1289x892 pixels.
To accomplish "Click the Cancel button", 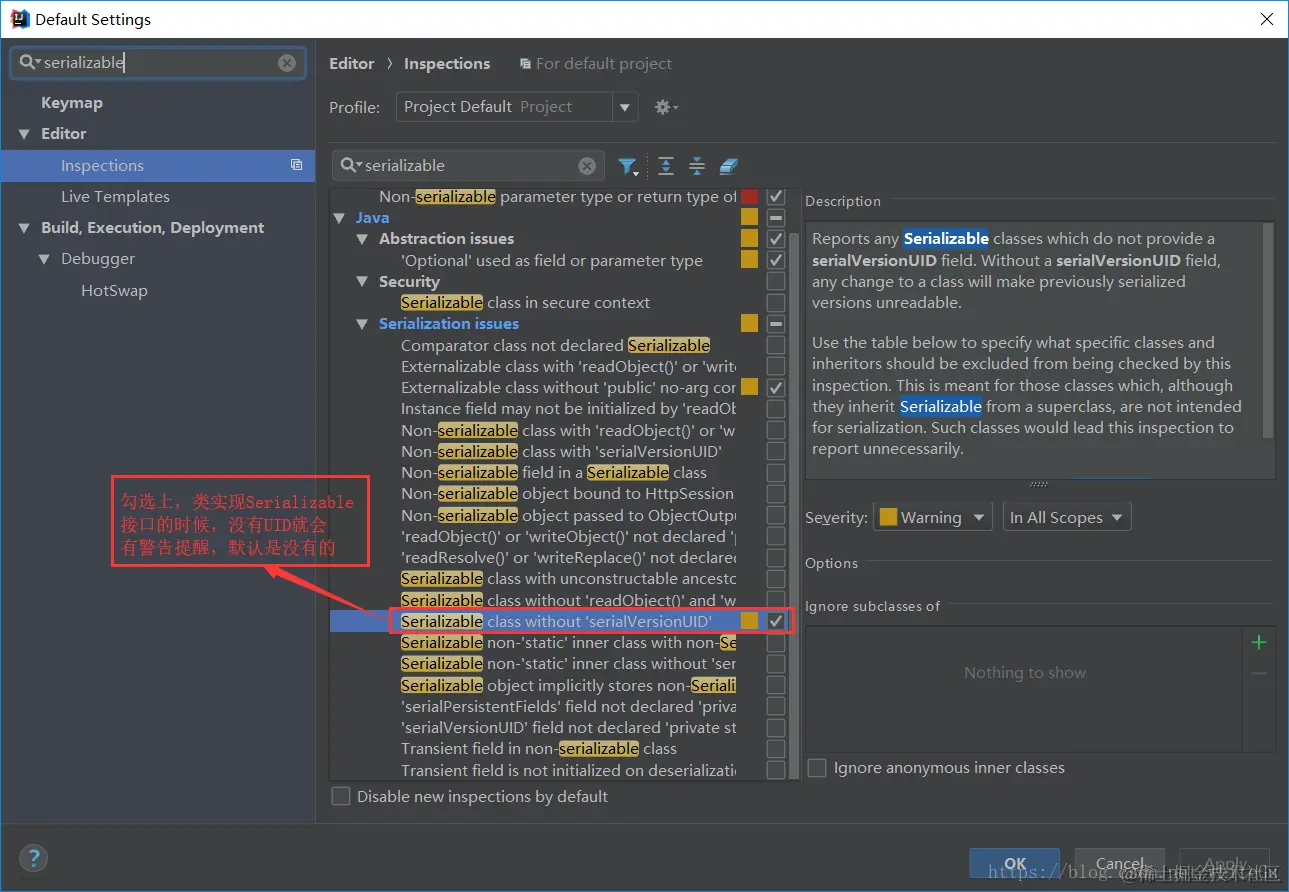I will click(x=1119, y=863).
